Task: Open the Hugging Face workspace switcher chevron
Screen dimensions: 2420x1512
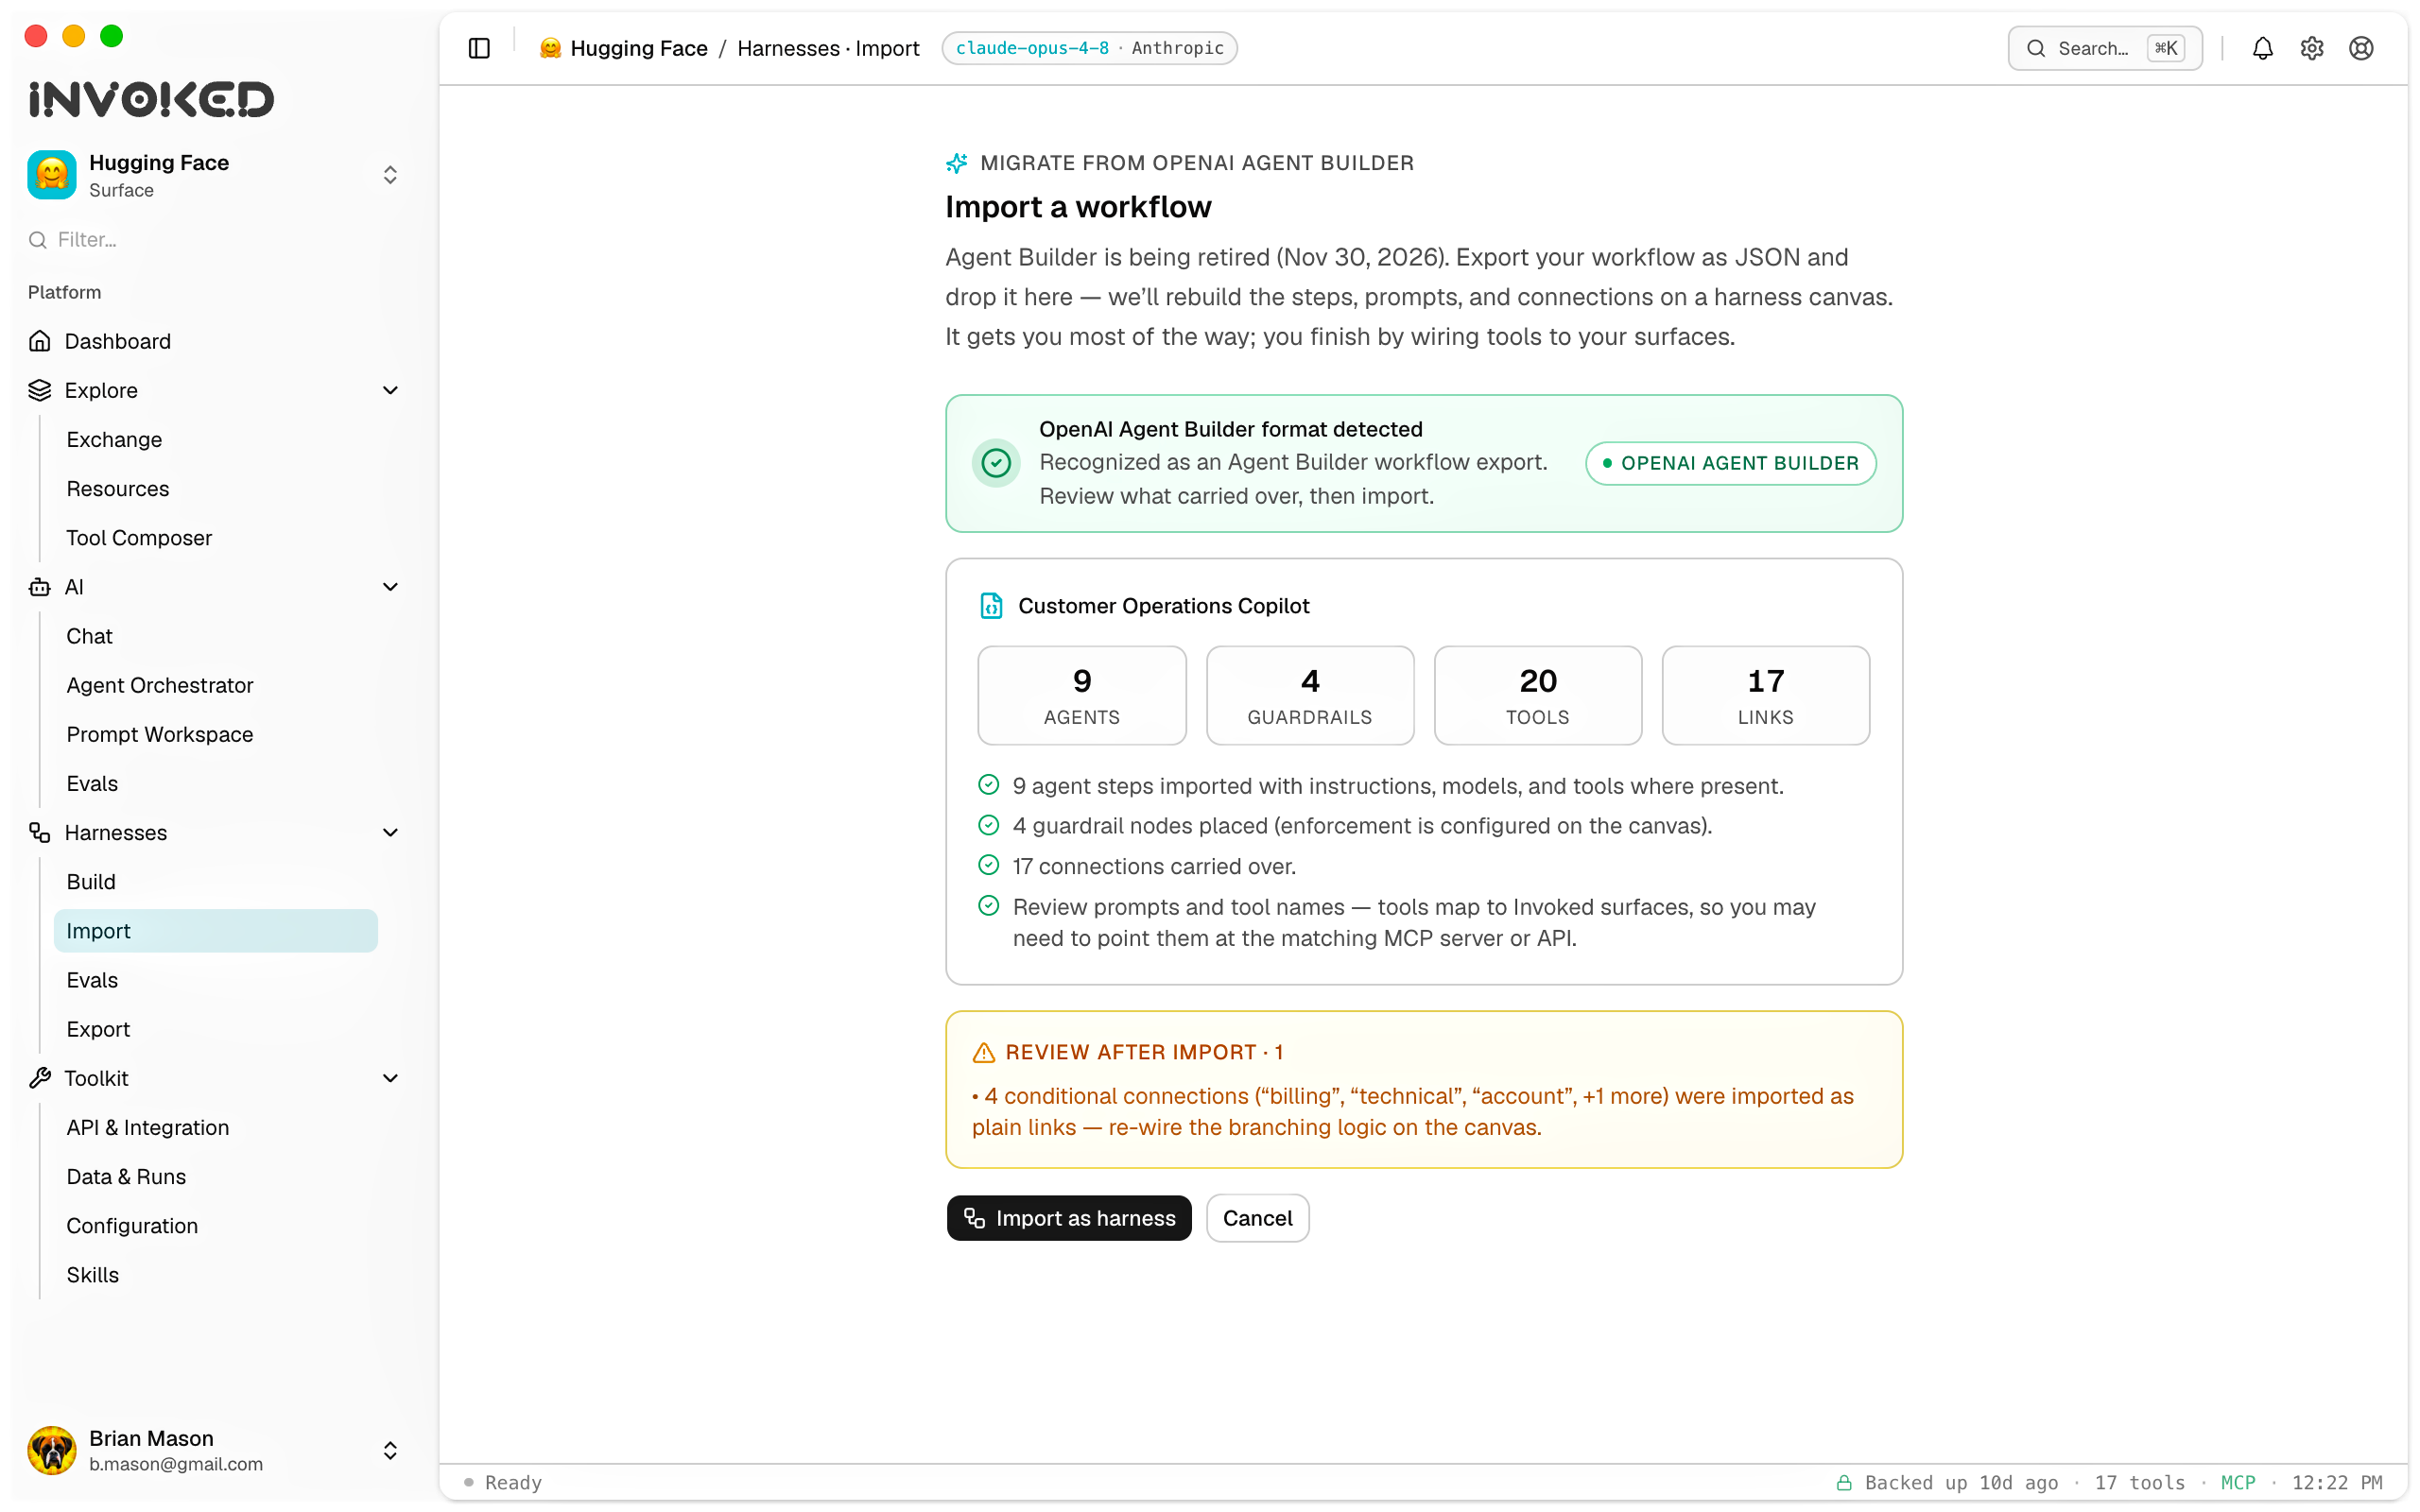Action: tap(390, 175)
